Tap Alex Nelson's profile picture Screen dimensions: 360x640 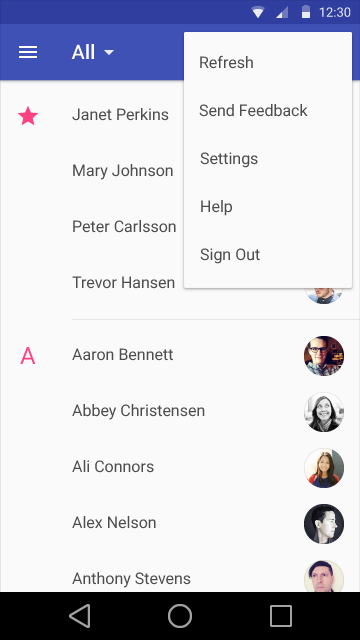(324, 524)
